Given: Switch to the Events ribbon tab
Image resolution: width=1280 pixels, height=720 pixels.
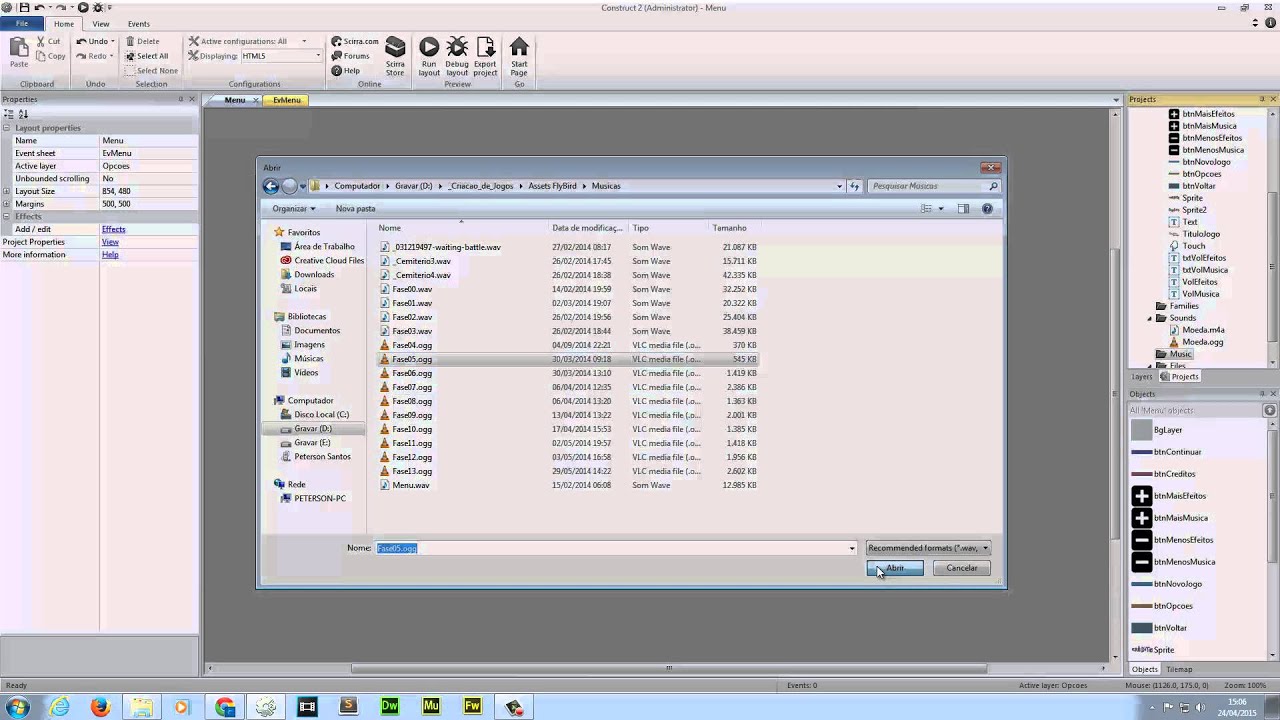Looking at the screenshot, I should [x=139, y=24].
